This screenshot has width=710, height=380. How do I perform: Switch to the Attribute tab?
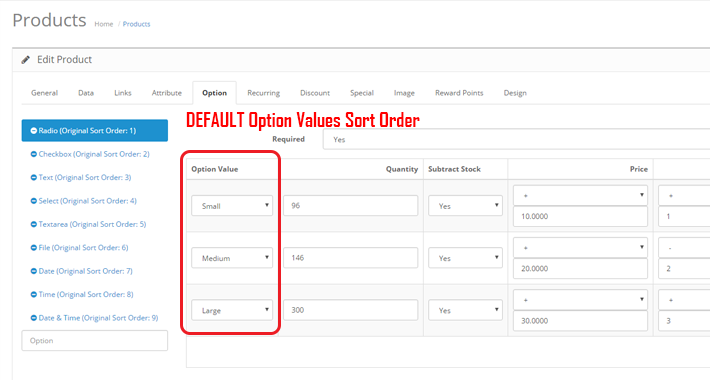(167, 93)
